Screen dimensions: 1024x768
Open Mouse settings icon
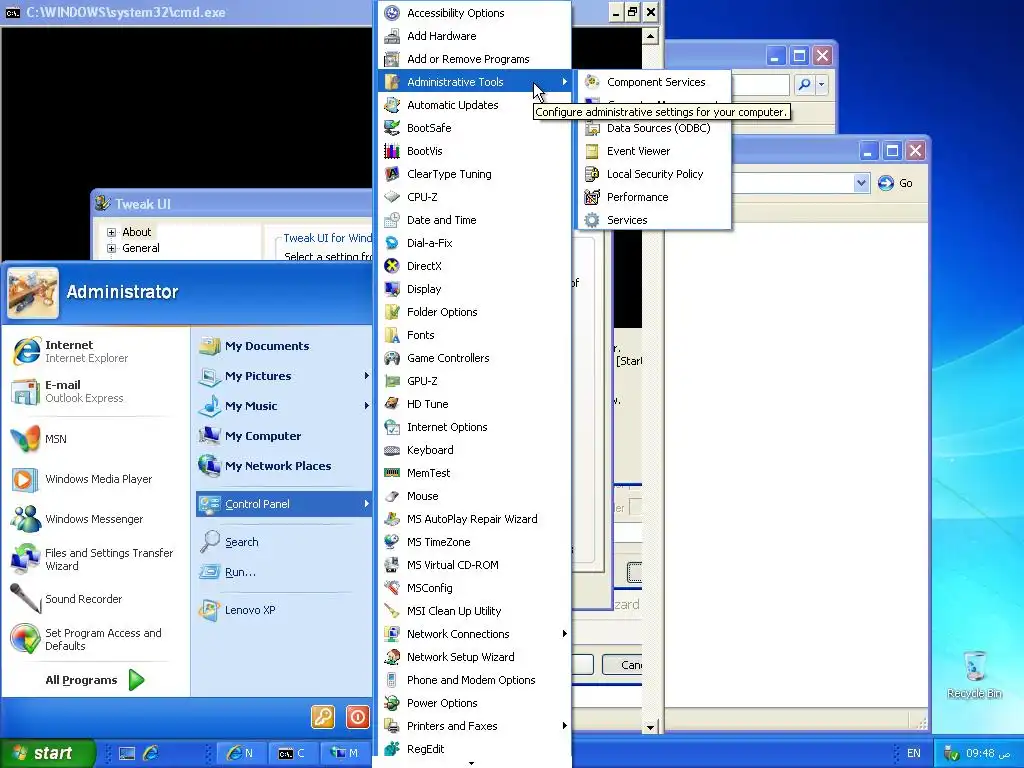(392, 496)
